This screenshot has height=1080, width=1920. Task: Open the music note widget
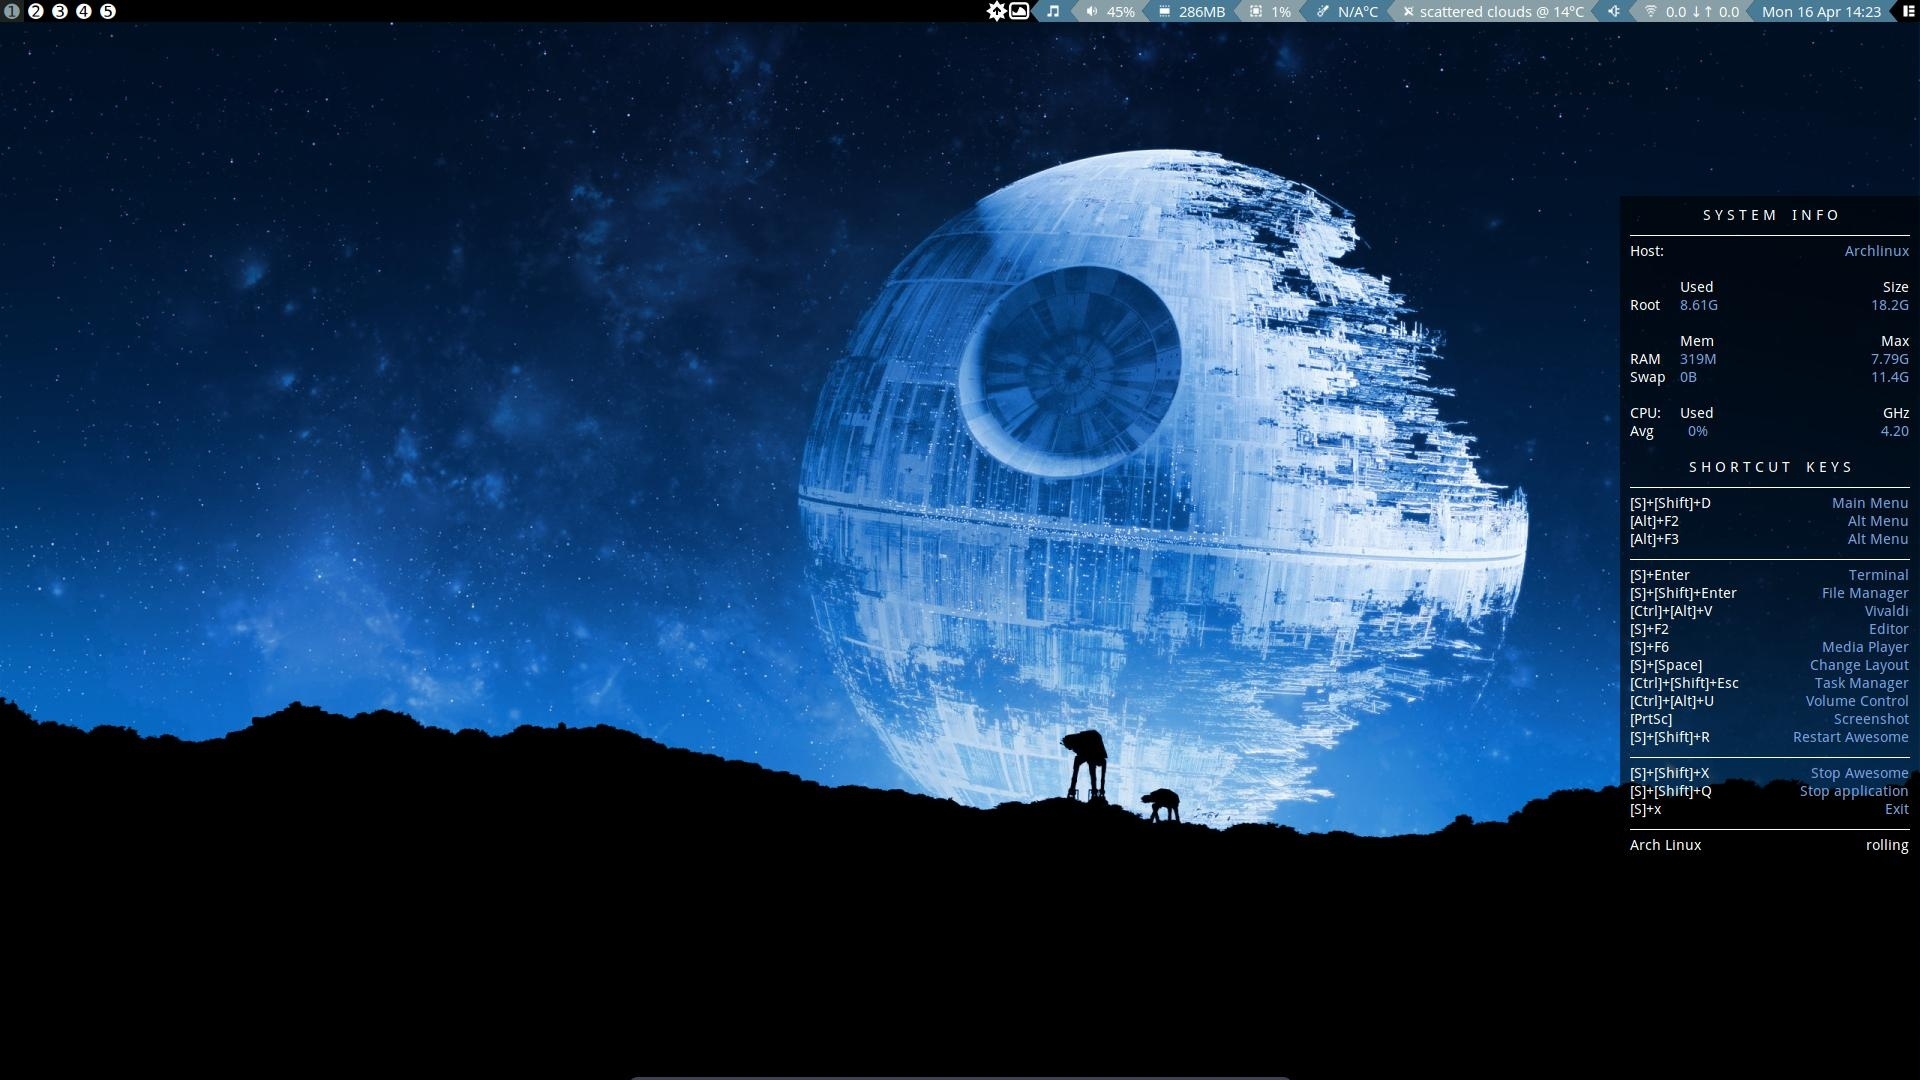click(x=1053, y=11)
